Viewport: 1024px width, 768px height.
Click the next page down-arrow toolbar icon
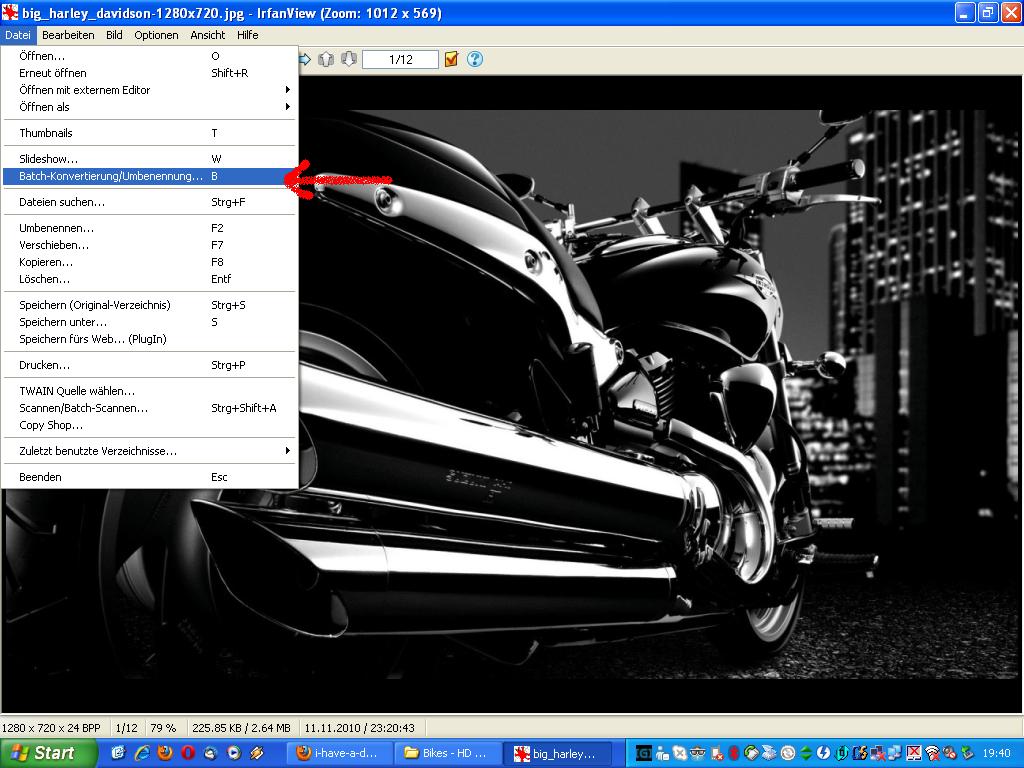tap(349, 59)
